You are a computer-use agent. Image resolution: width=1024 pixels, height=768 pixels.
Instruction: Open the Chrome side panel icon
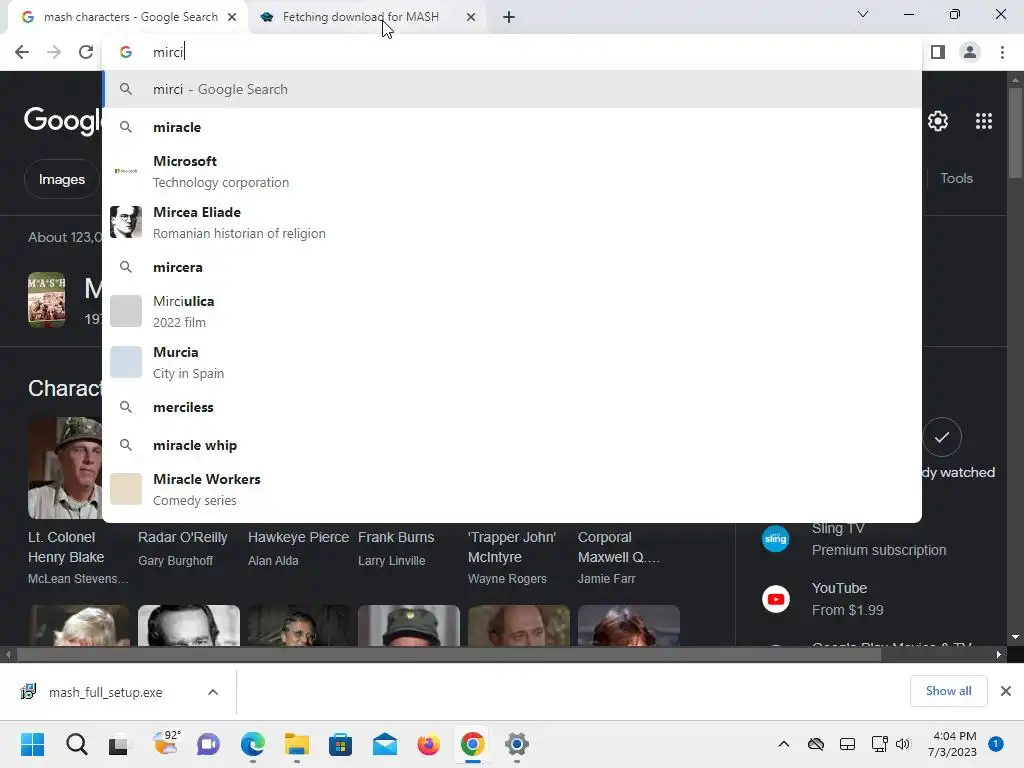pos(938,52)
